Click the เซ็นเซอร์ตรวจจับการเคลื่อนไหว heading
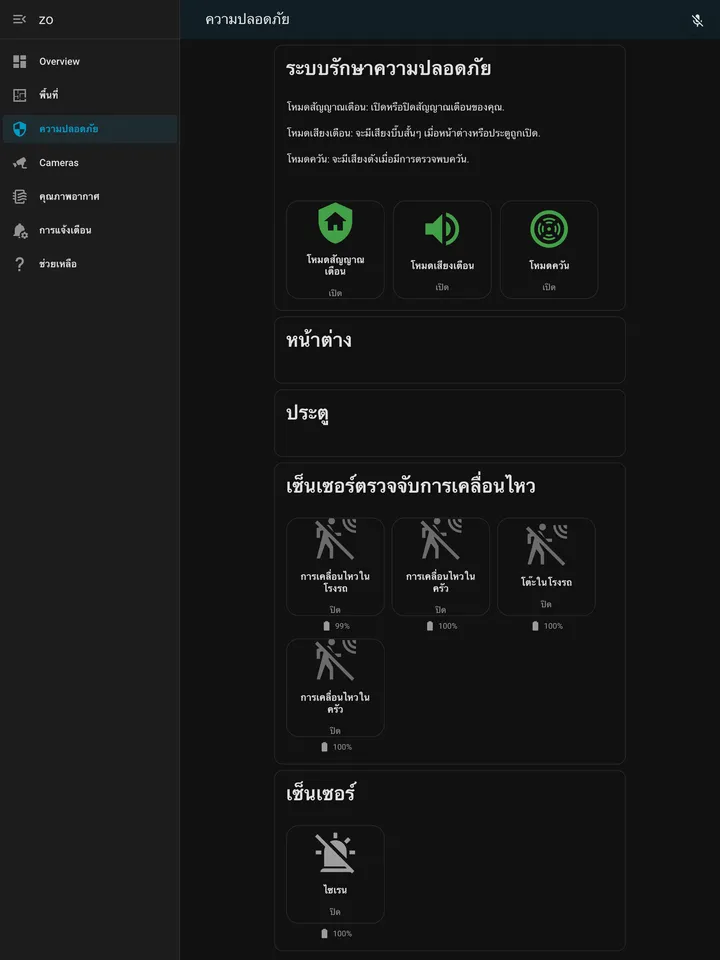720x960 pixels. [x=410, y=486]
